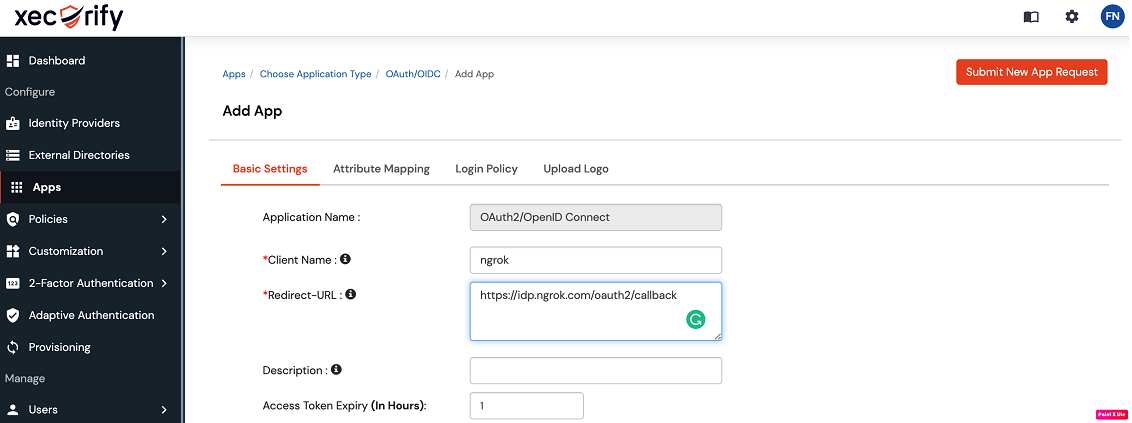The image size is (1132, 423).
Task: Click the Manage section label
Action: coord(25,378)
